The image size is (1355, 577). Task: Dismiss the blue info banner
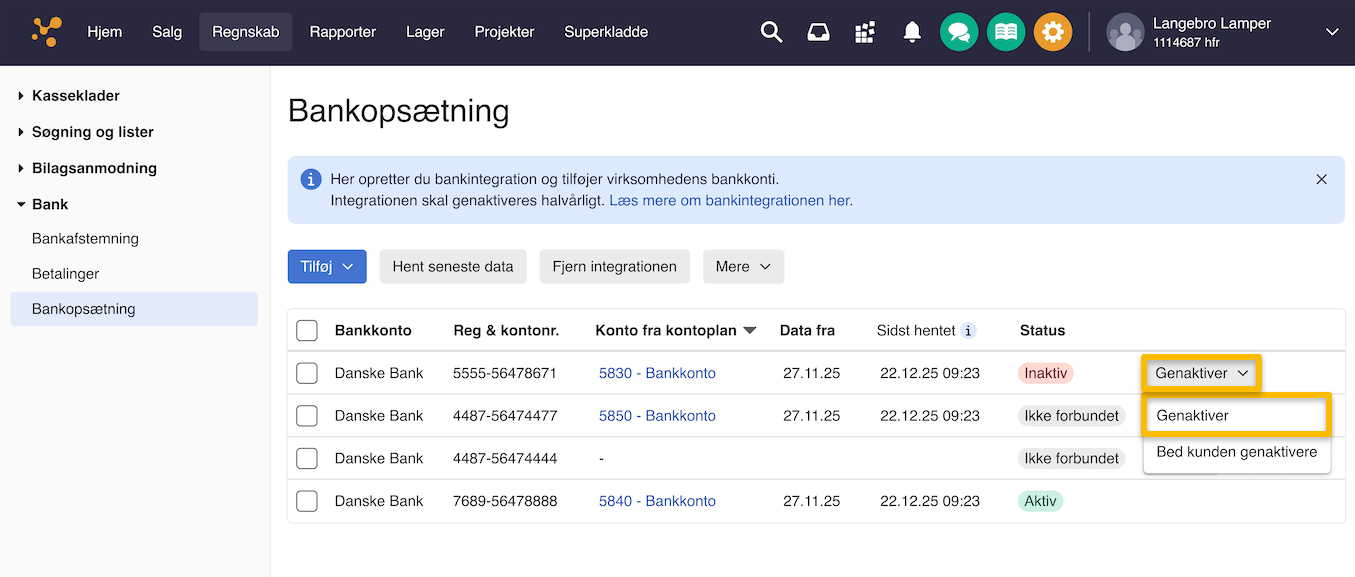coord(1321,180)
